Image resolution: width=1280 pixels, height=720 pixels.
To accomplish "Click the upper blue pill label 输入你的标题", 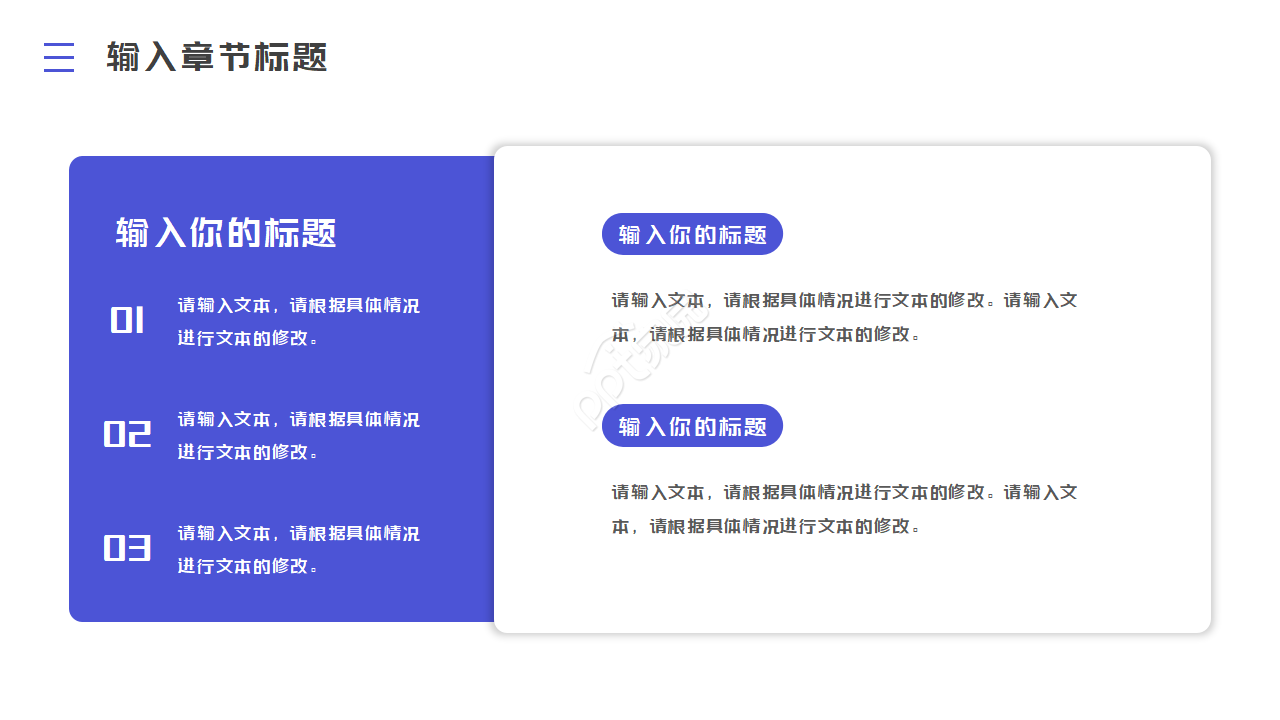I will 692,235.
